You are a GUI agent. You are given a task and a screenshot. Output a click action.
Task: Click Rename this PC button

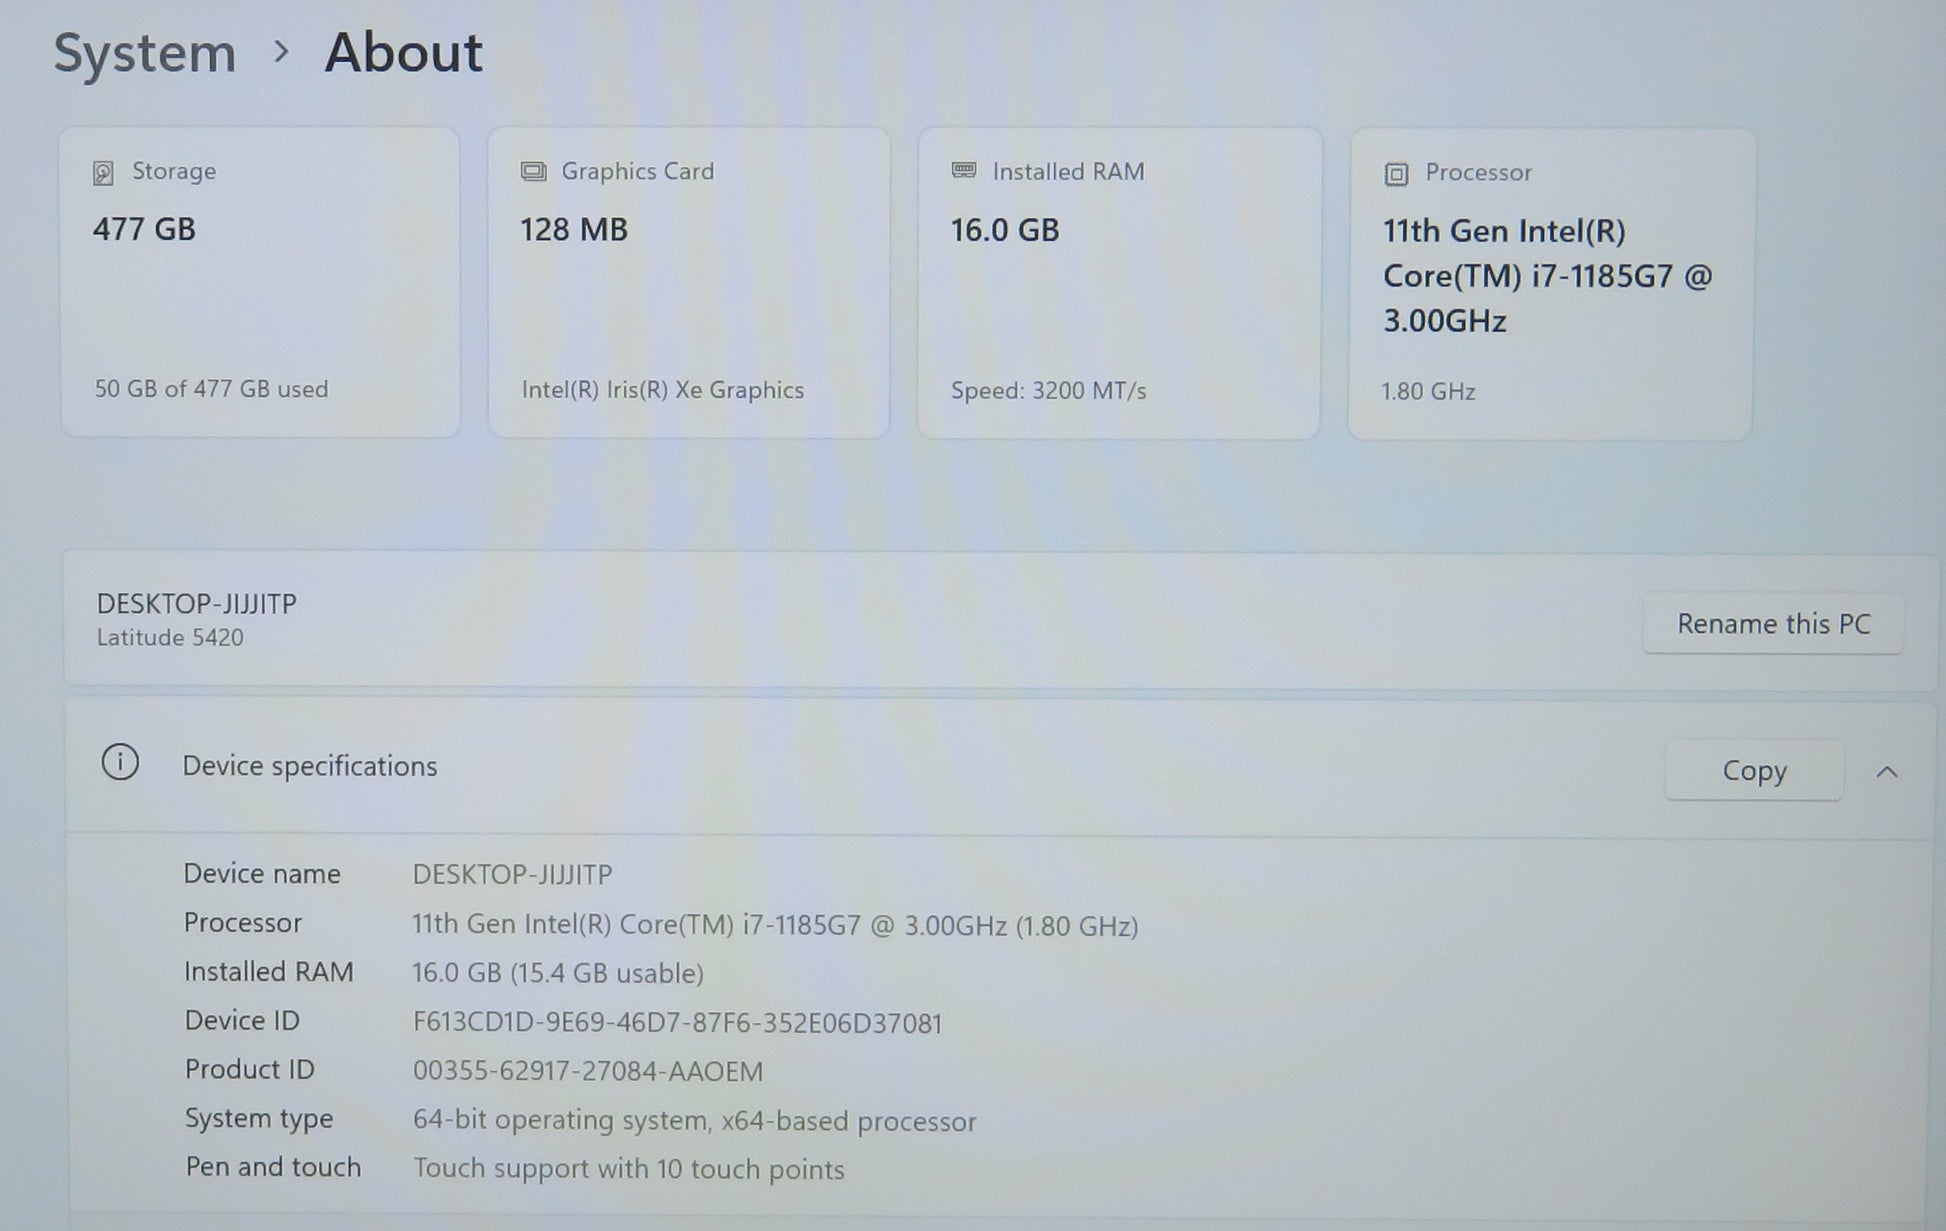tap(1773, 623)
